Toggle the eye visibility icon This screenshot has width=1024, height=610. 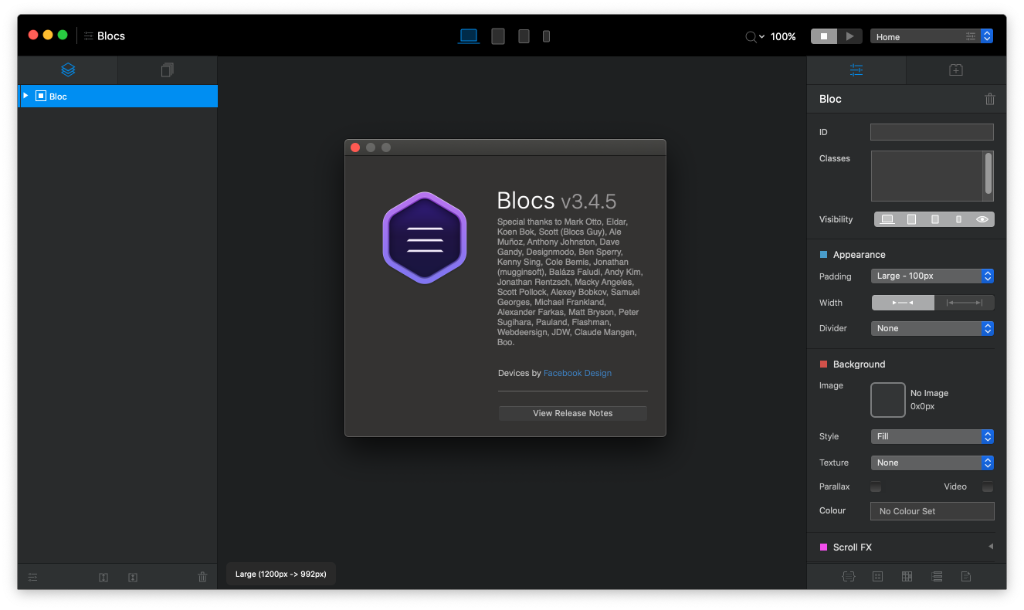(x=982, y=219)
